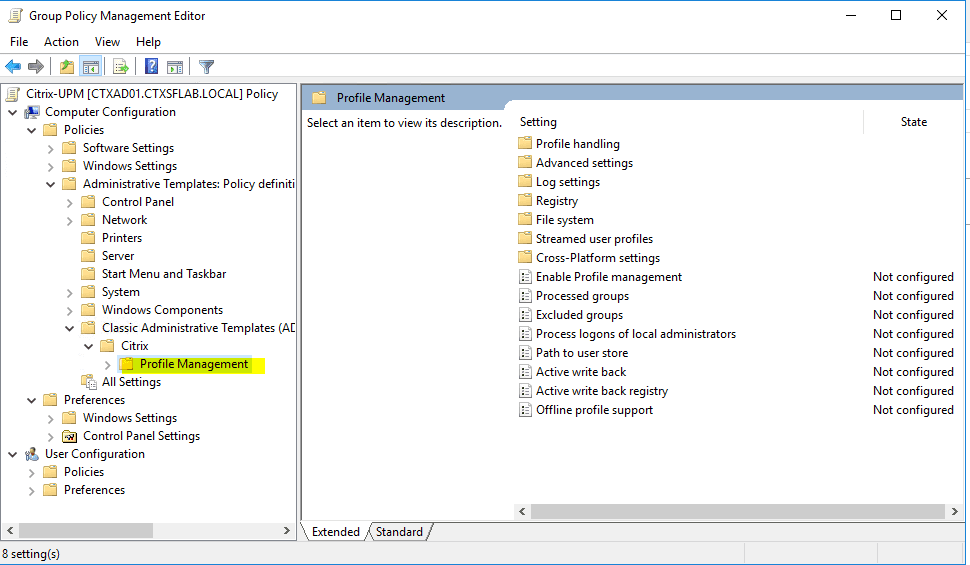
Task: Click the Registry folder icon
Action: click(525, 200)
